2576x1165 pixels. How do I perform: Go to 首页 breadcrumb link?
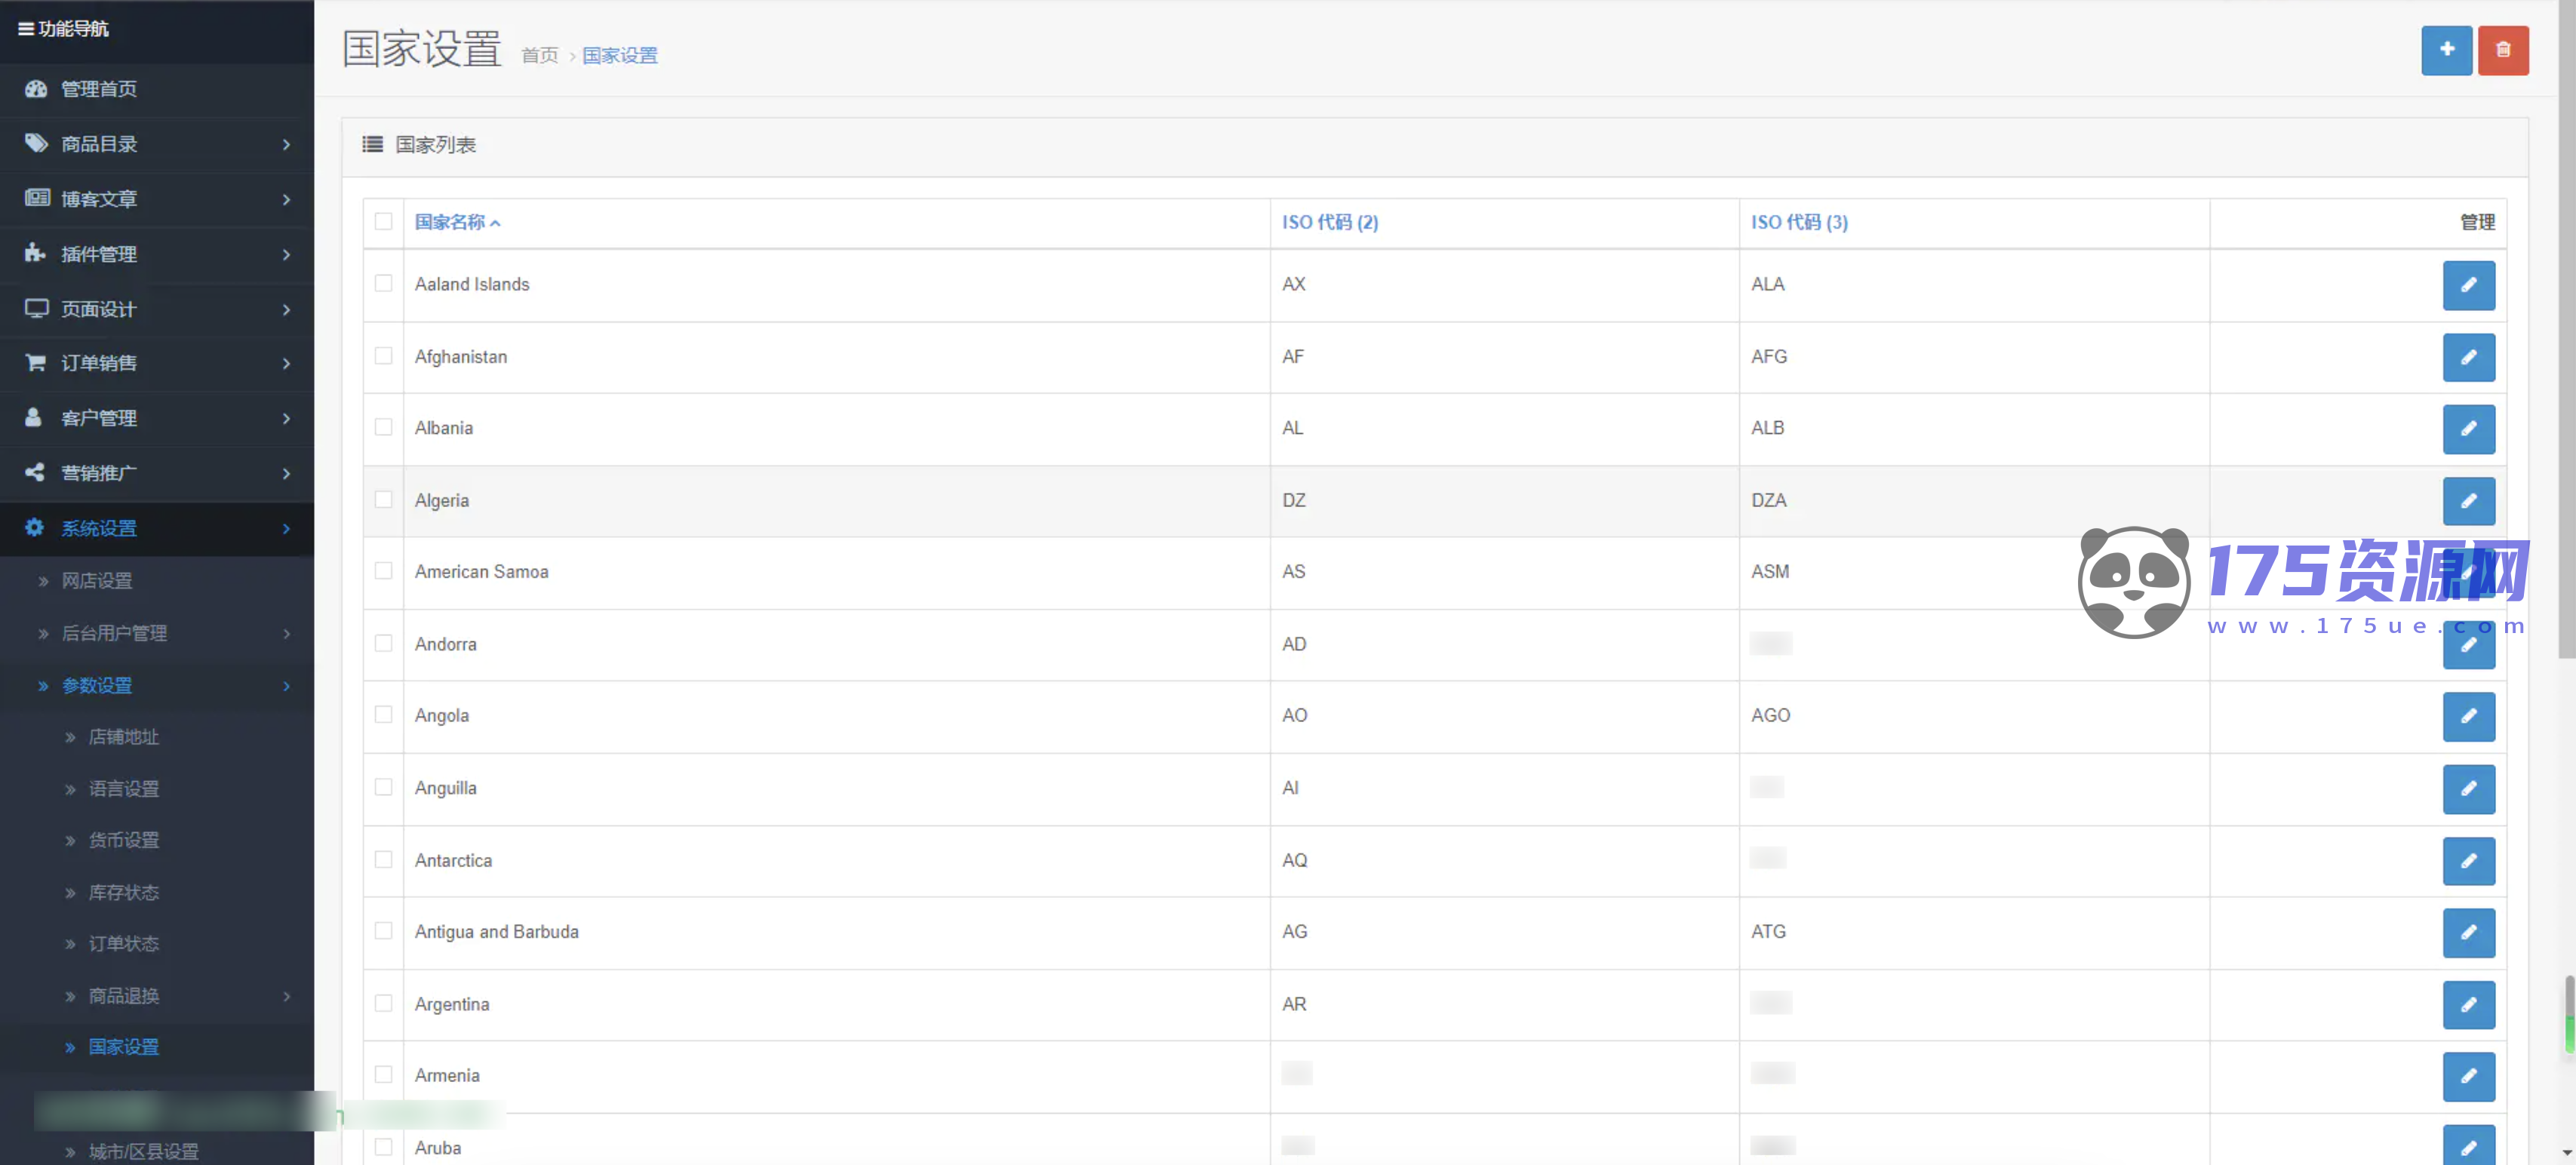[x=540, y=56]
